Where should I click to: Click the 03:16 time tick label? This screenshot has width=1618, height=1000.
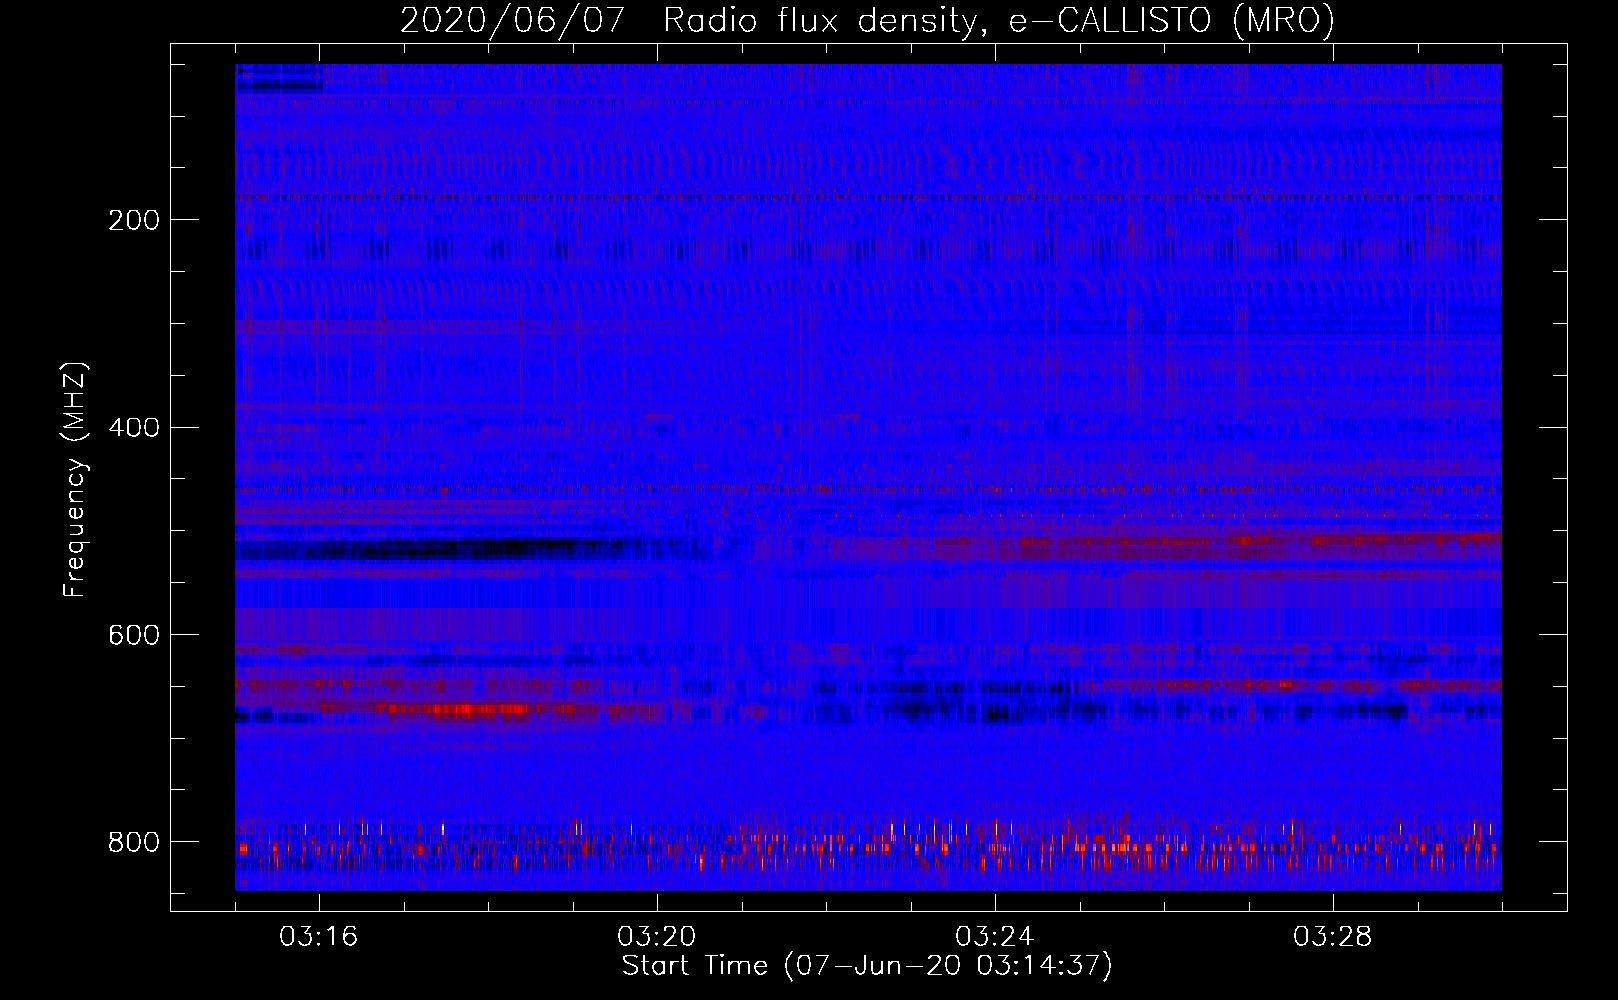coord(319,937)
